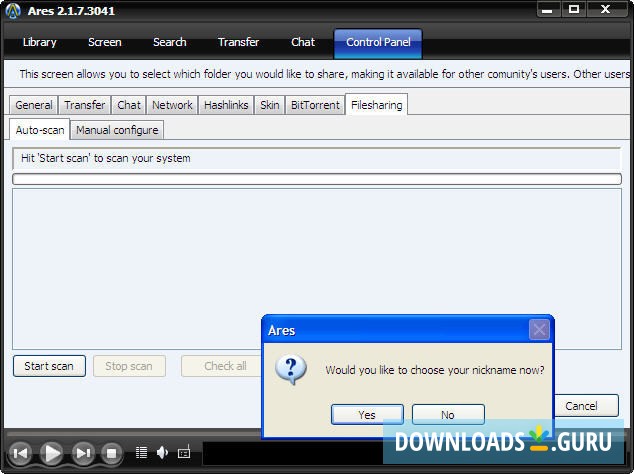634x474 pixels.
Task: Select the Control Panel tab
Action: tap(378, 43)
